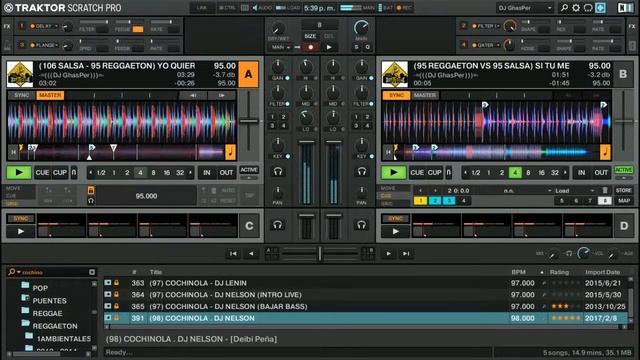Open the search magnifier in the header
Image resolution: width=640 pixels, height=360 pixels.
[564, 8]
